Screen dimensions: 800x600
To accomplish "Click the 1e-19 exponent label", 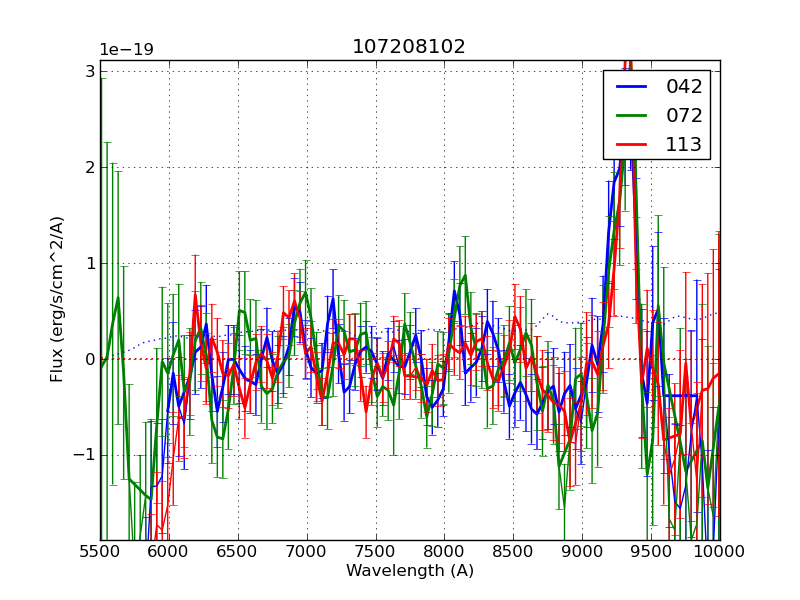I will pos(126,50).
